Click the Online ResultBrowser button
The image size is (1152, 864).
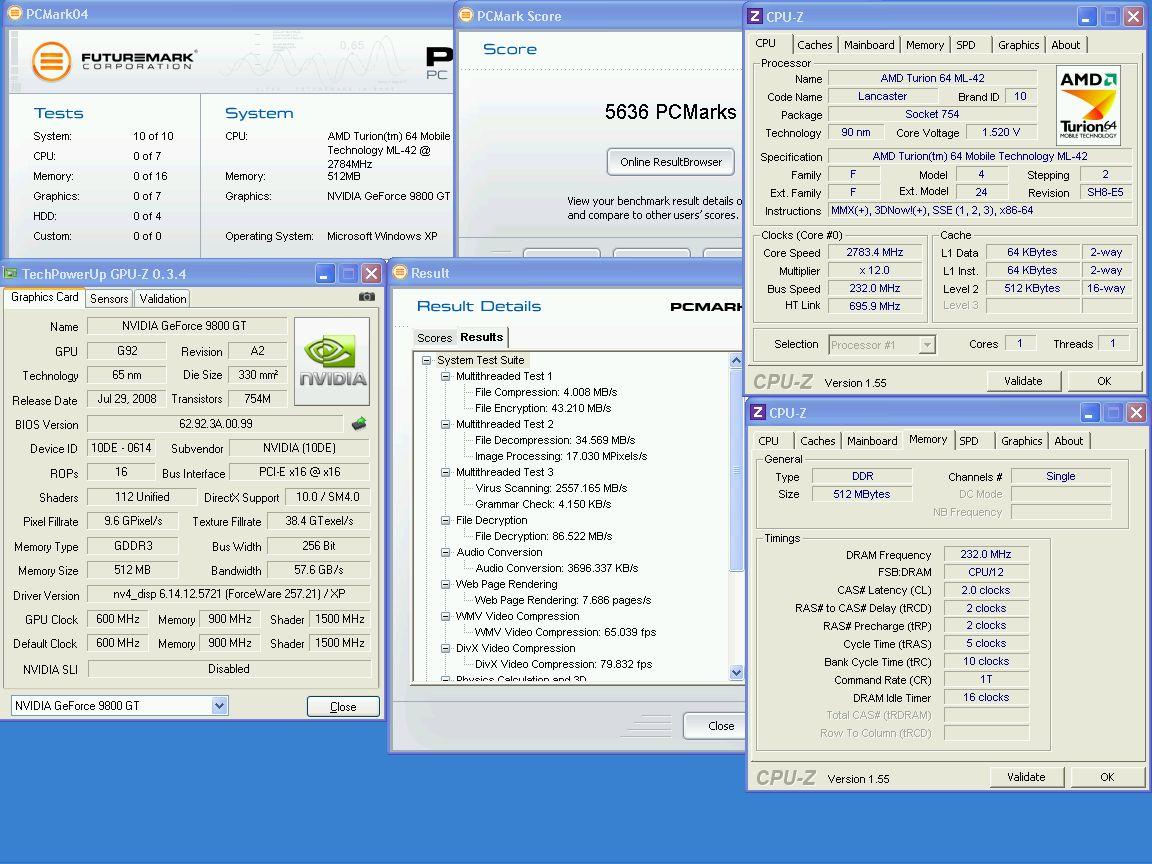pyautogui.click(x=671, y=162)
